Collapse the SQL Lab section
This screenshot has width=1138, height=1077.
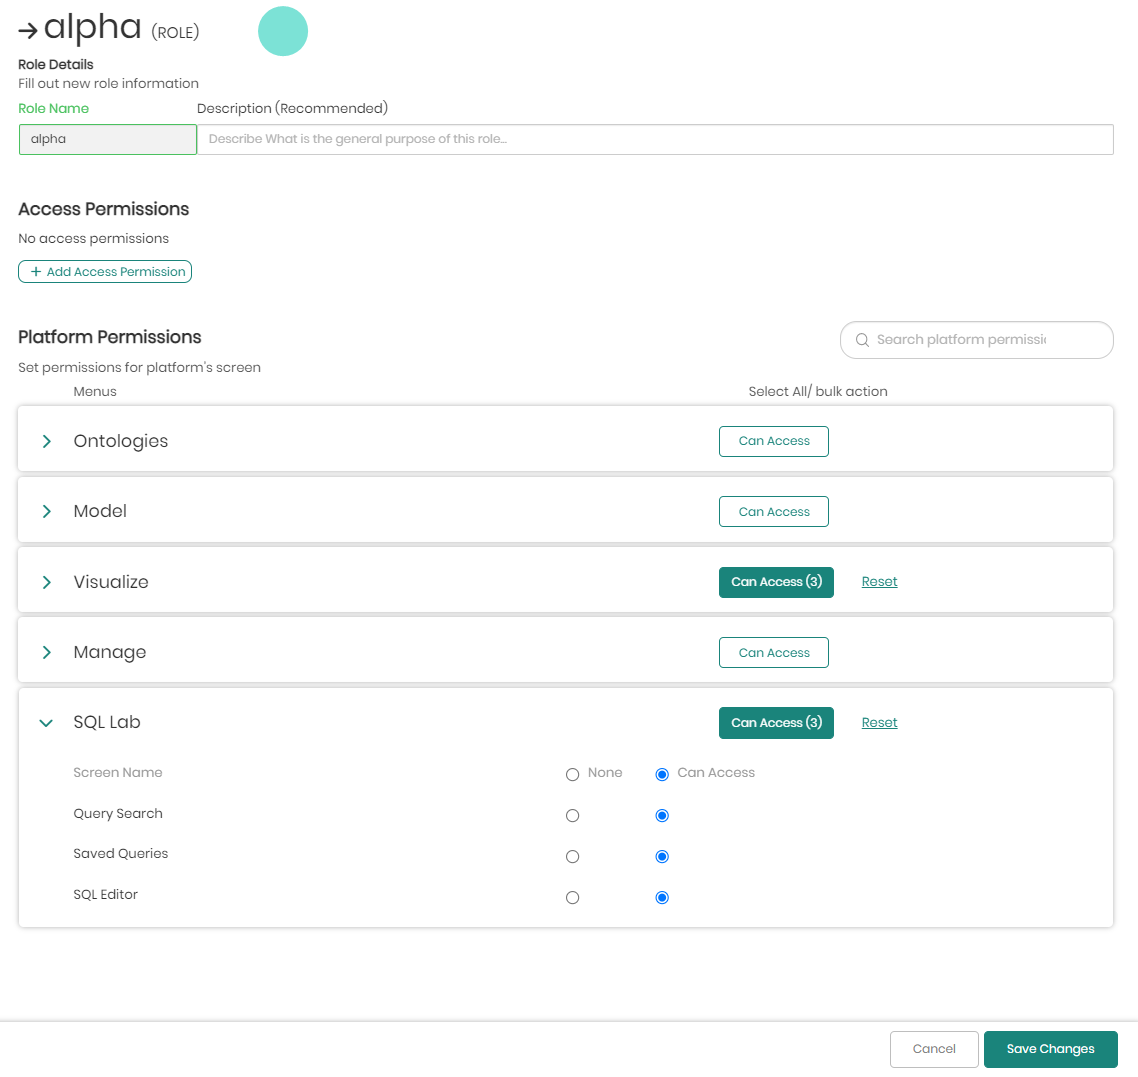pyautogui.click(x=46, y=723)
